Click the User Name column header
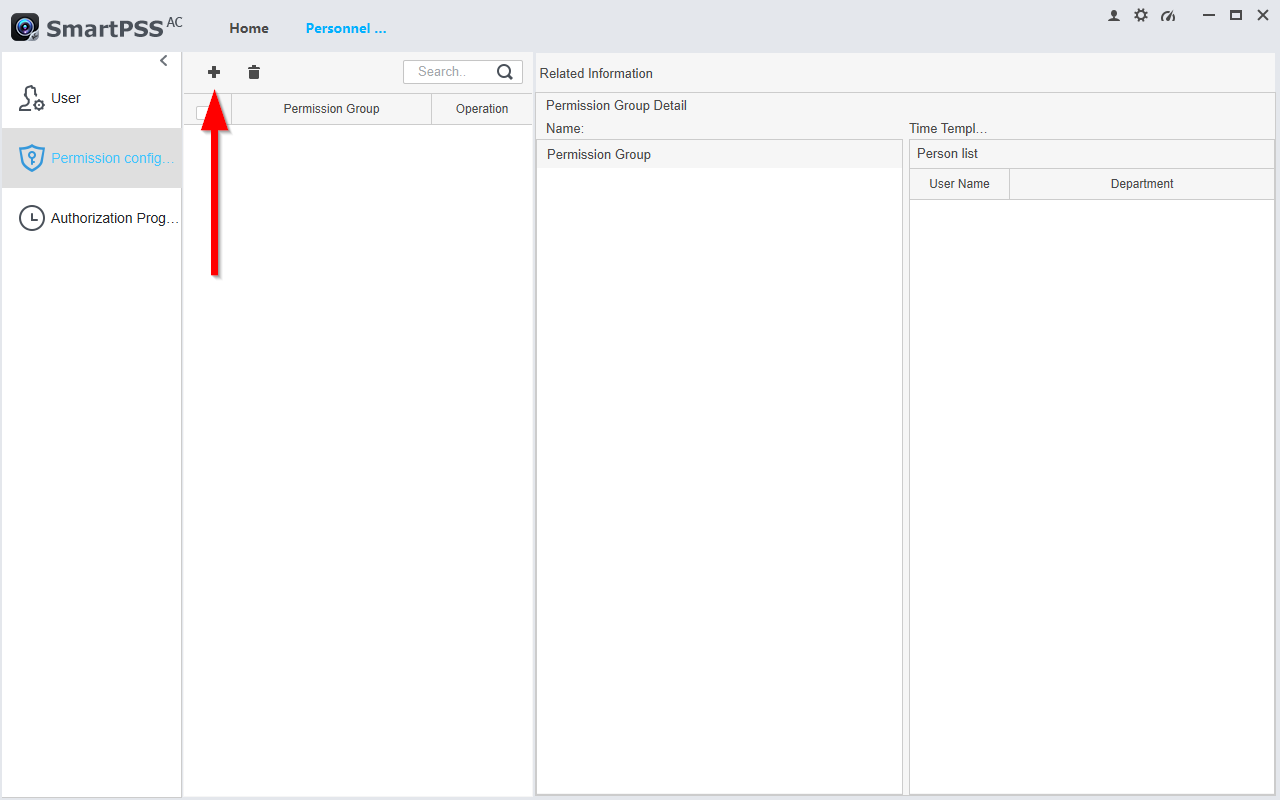The width and height of the screenshot is (1280, 800). pyautogui.click(x=959, y=184)
